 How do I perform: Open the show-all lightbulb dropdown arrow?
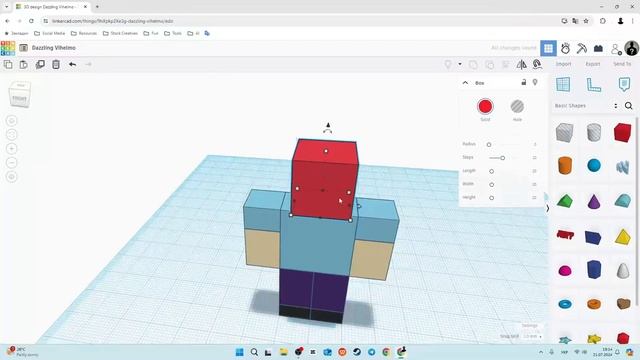460,64
